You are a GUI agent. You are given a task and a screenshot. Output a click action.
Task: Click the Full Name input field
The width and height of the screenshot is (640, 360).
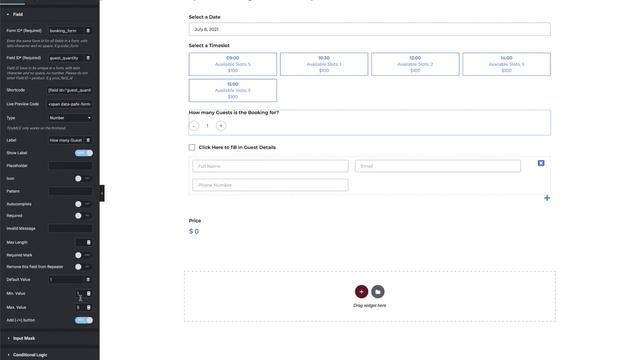click(x=270, y=166)
